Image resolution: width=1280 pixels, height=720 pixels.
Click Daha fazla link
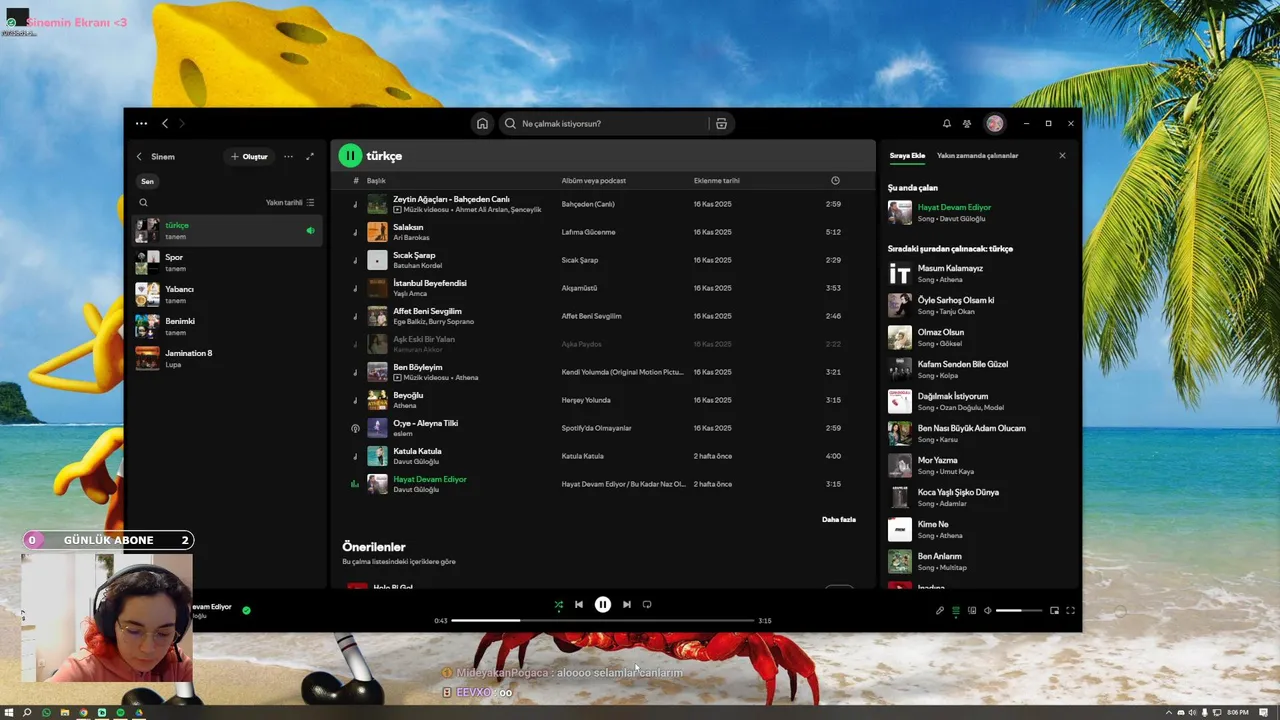coord(839,519)
